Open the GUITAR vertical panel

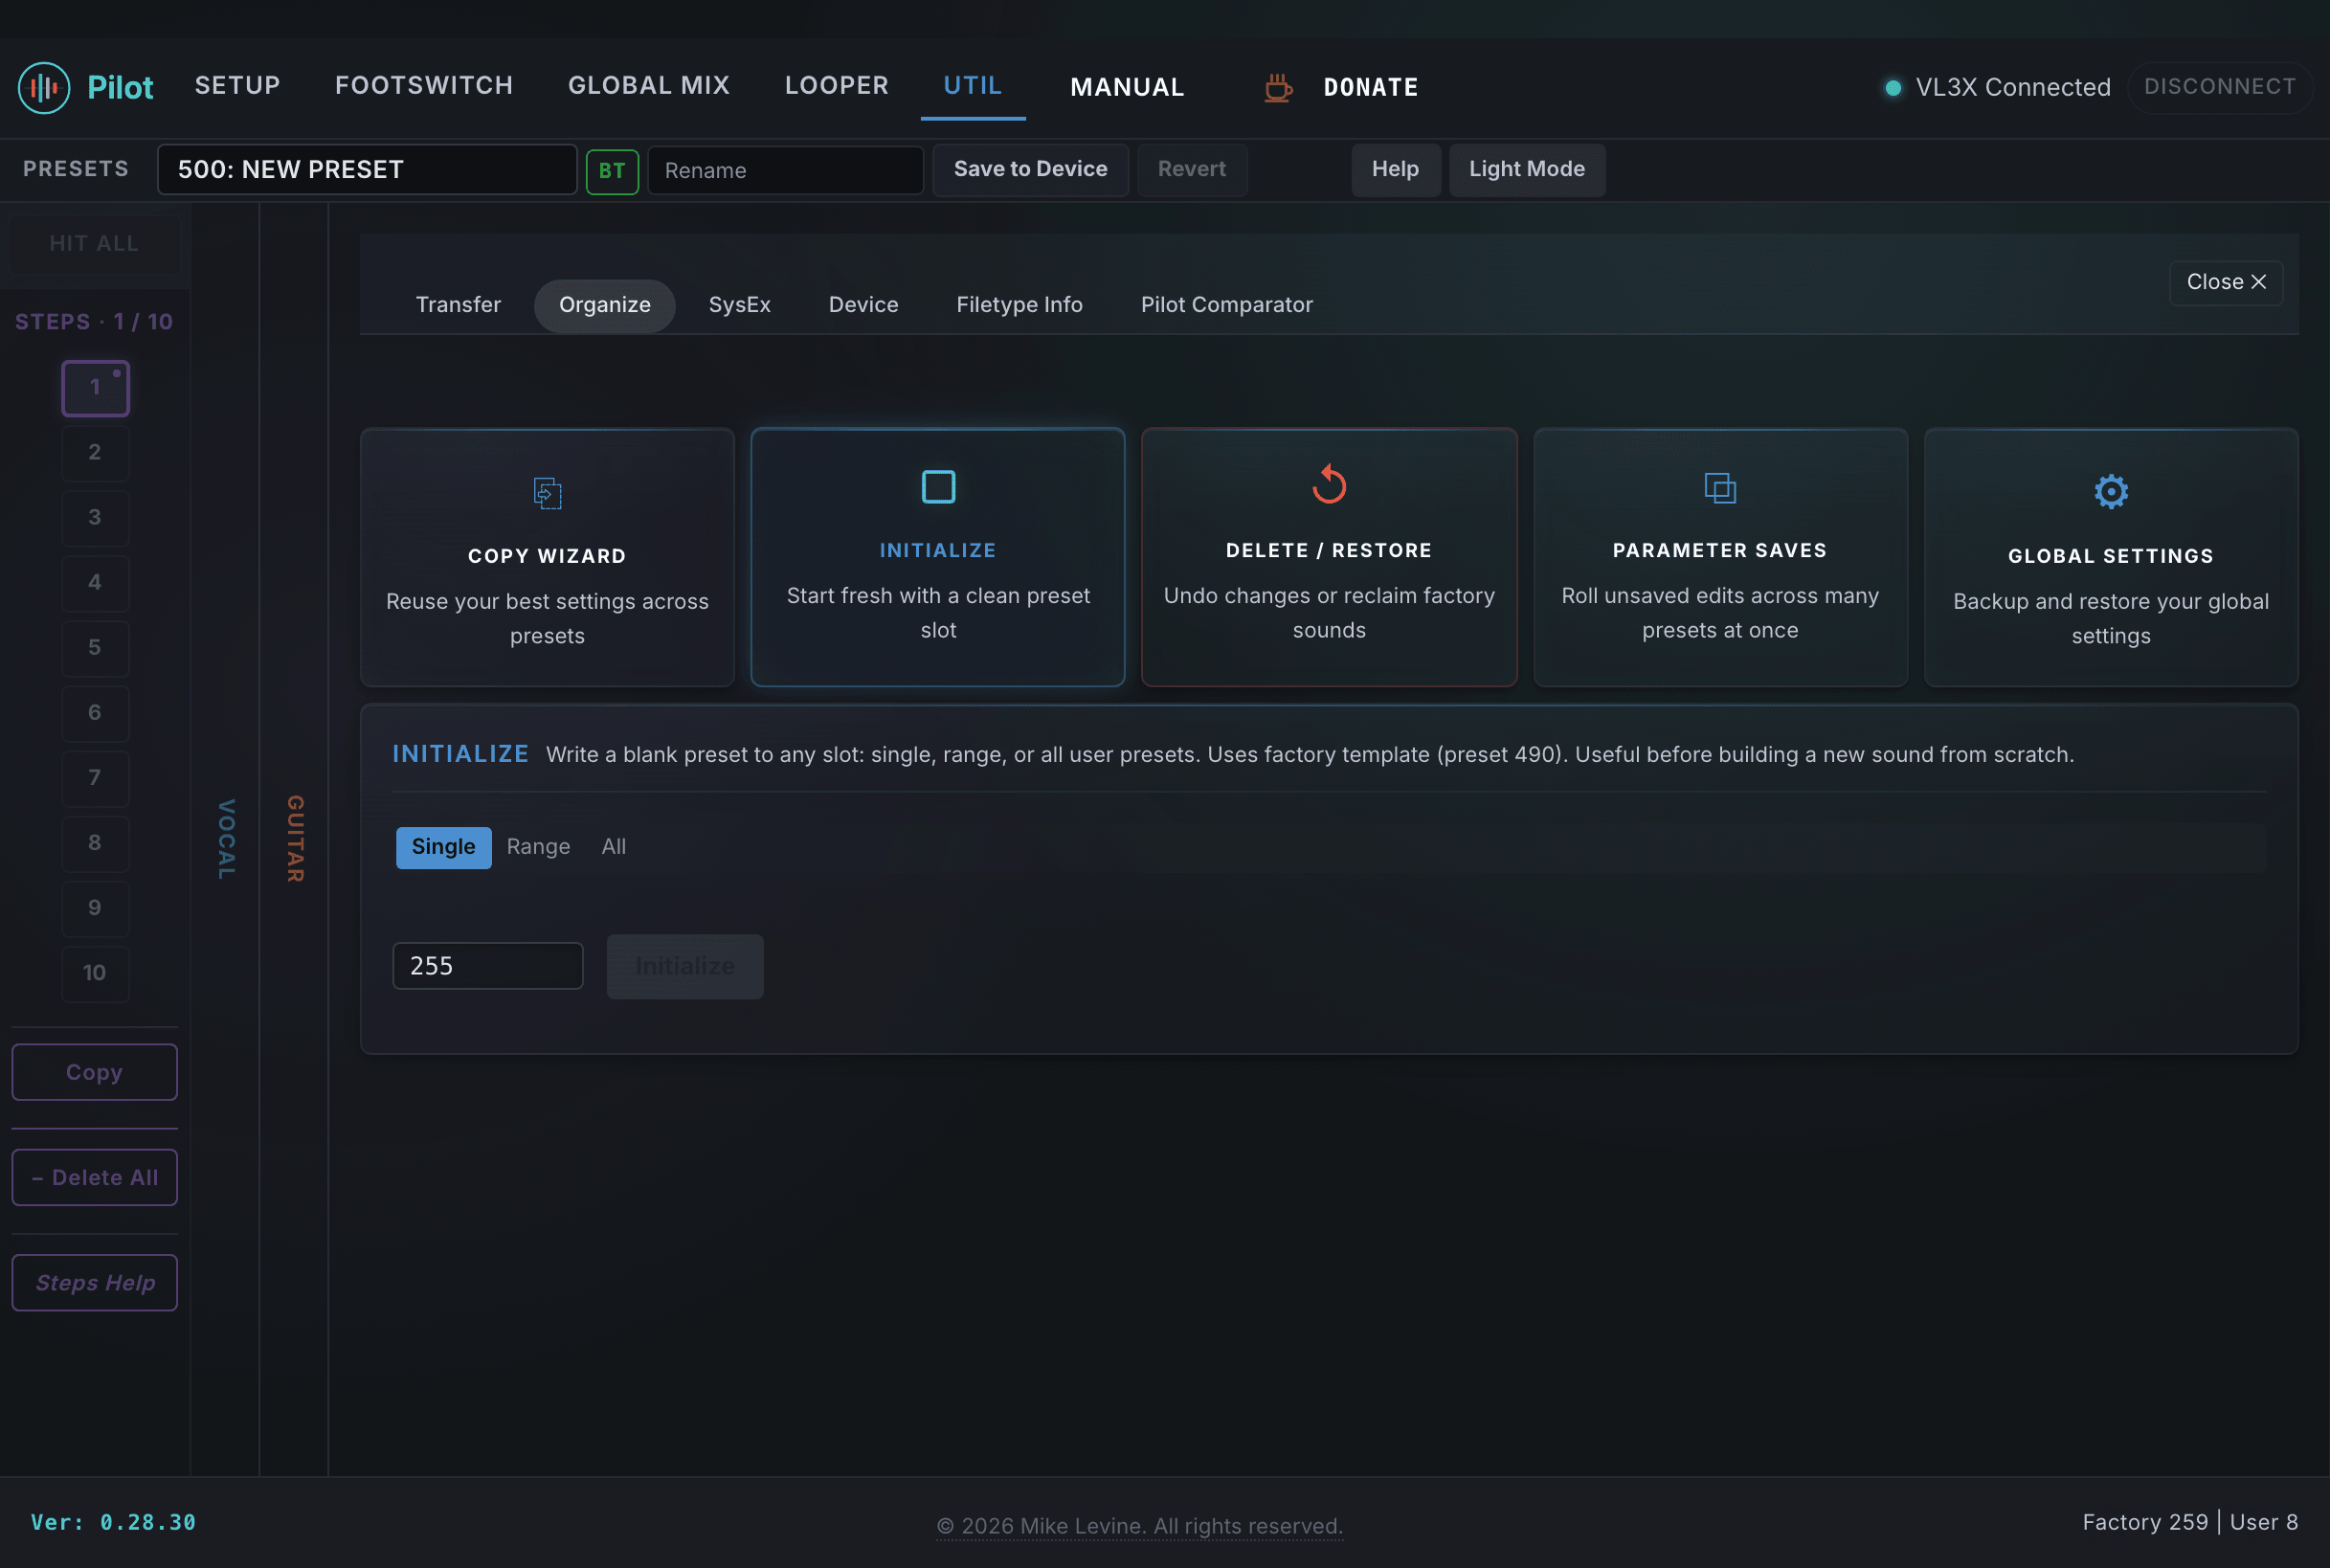[295, 839]
